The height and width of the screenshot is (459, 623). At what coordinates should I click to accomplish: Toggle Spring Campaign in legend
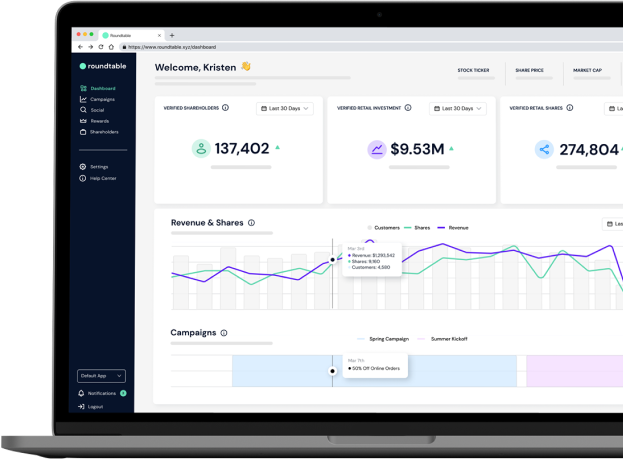(383, 339)
